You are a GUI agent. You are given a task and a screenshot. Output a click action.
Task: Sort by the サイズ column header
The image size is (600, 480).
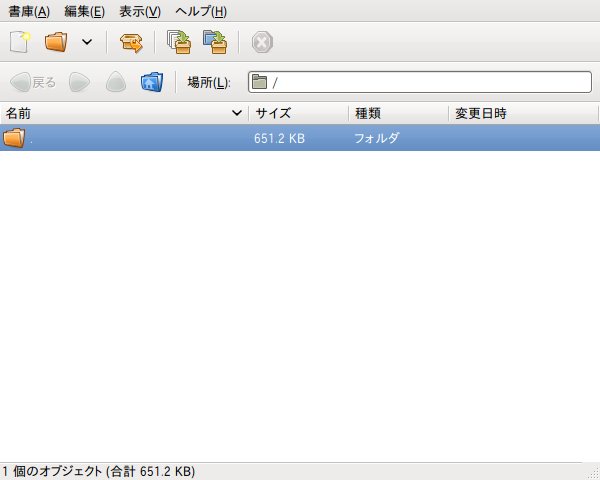298,113
